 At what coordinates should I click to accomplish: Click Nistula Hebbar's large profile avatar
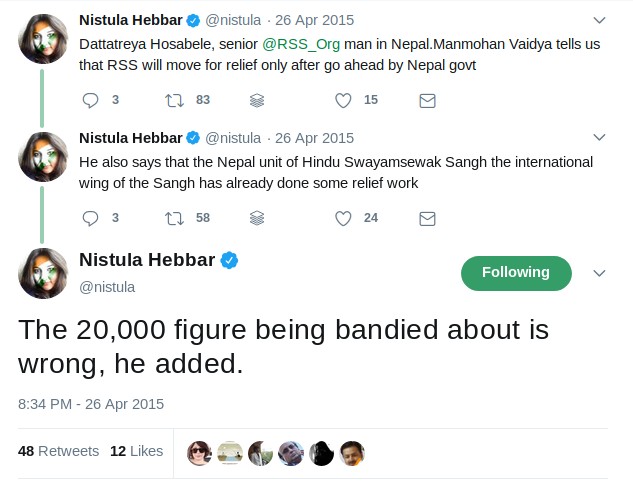tap(43, 273)
